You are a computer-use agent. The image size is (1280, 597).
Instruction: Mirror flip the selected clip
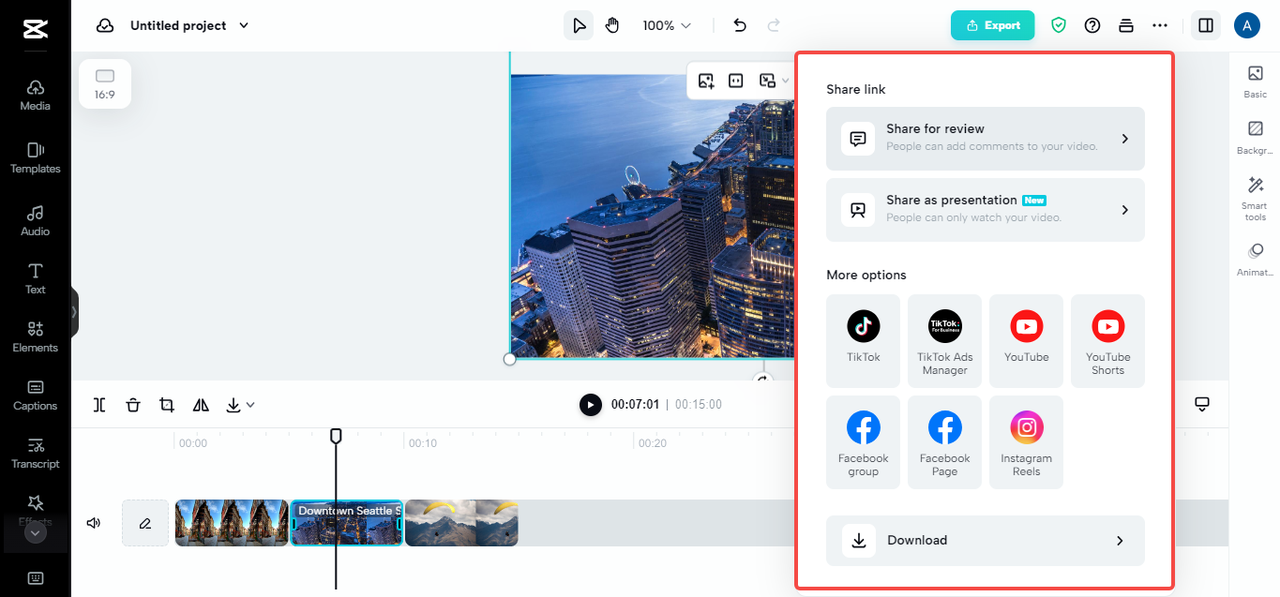coord(201,404)
